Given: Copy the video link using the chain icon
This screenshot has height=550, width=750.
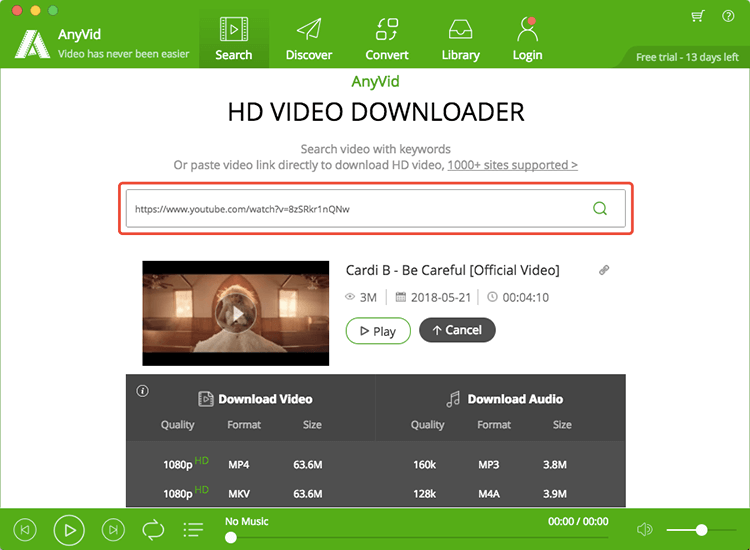Looking at the screenshot, I should [x=604, y=270].
